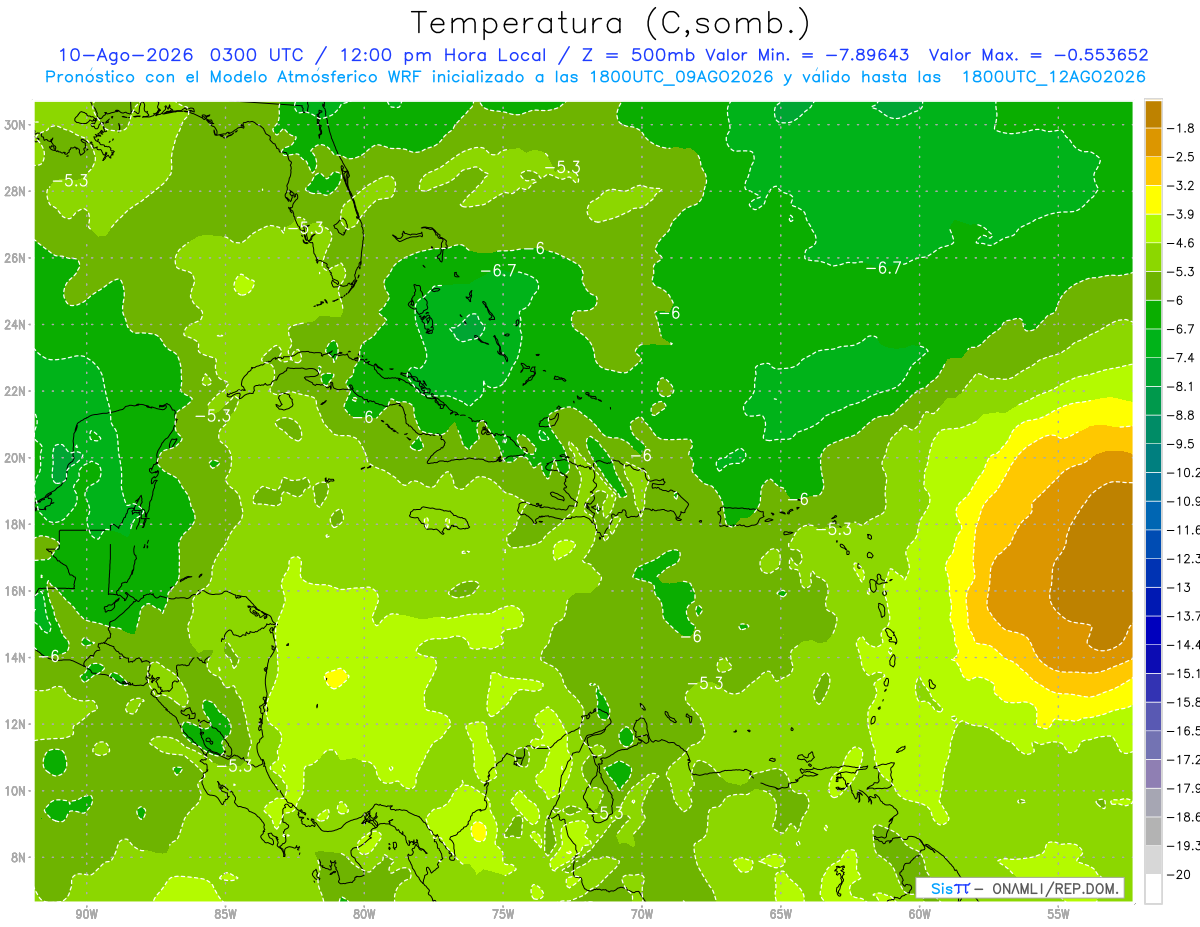1200x927 pixels.
Task: Click the "85W" longitude label
Action: point(225,914)
